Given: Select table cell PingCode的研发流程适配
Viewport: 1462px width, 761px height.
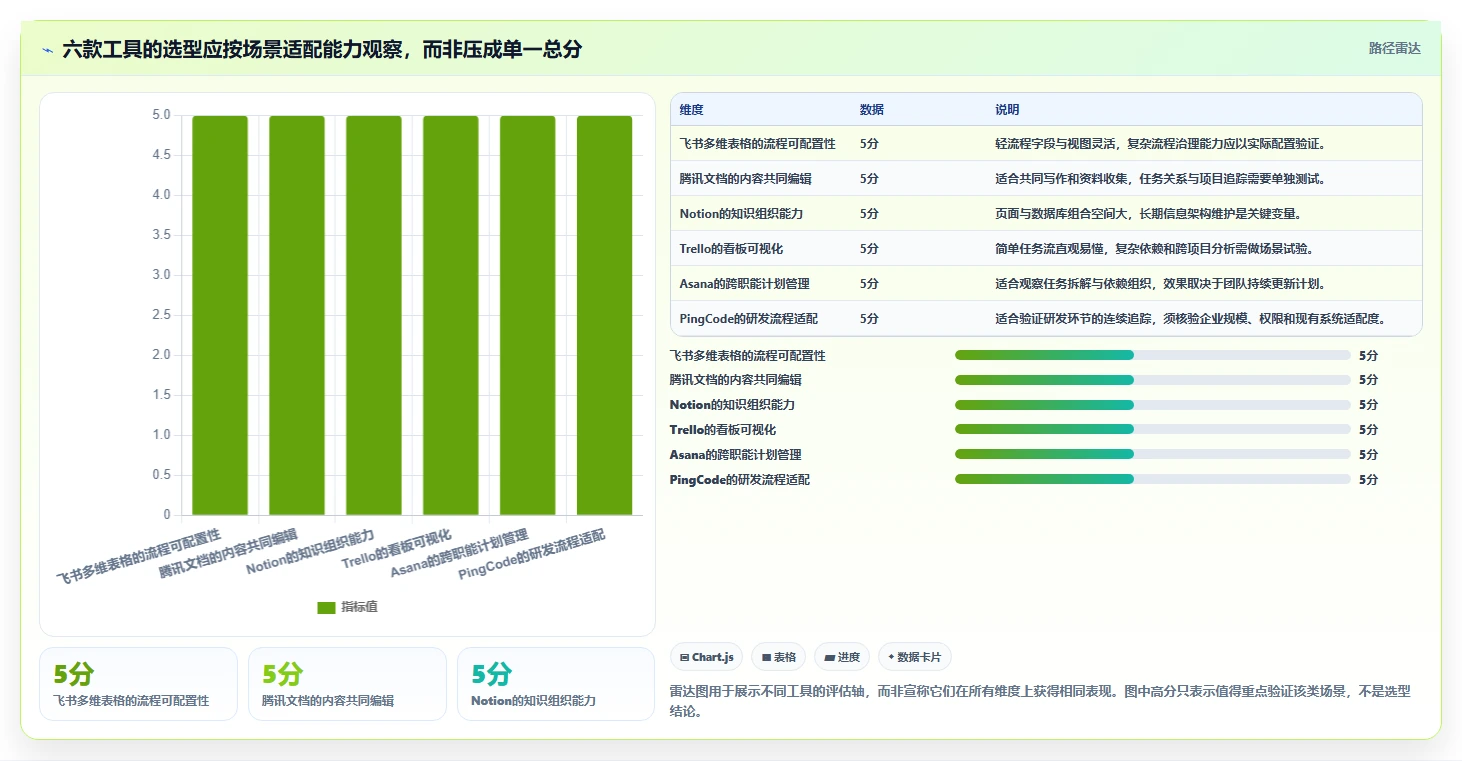Looking at the screenshot, I should tap(748, 319).
